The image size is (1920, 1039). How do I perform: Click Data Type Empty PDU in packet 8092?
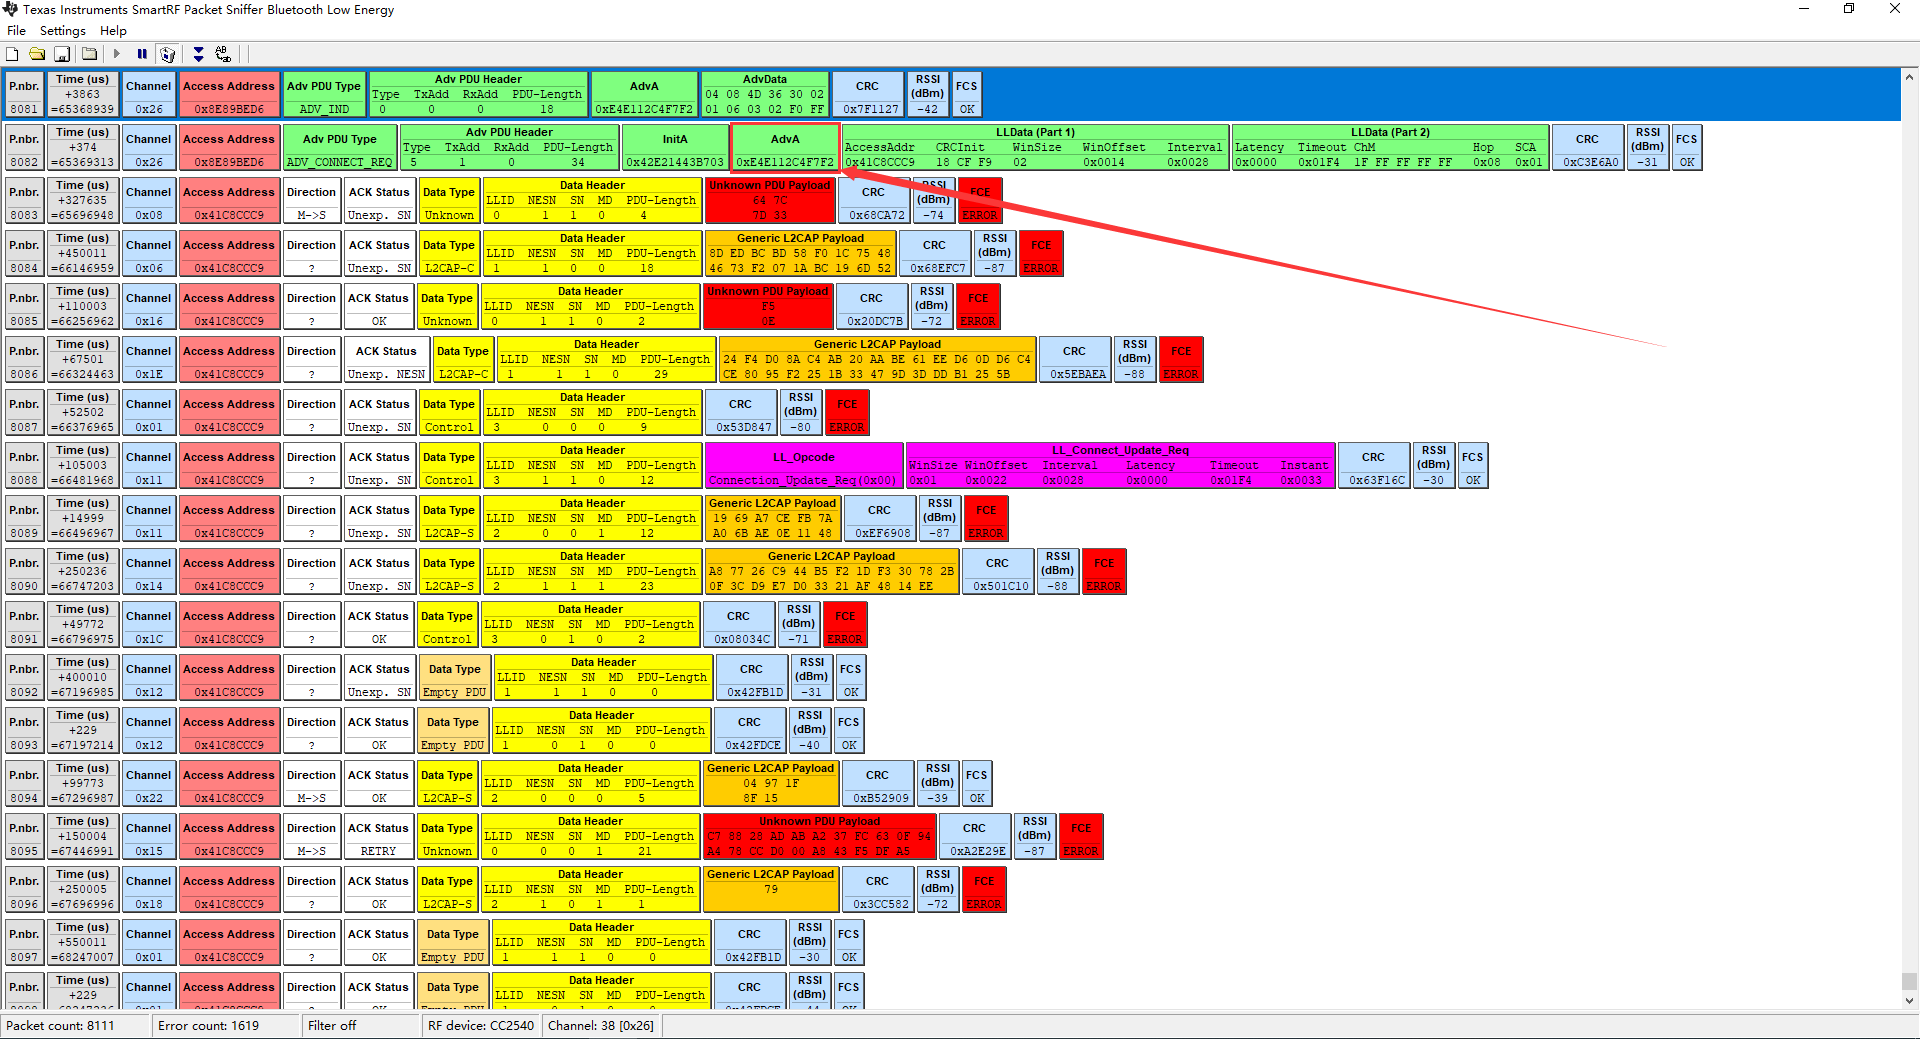[455, 678]
